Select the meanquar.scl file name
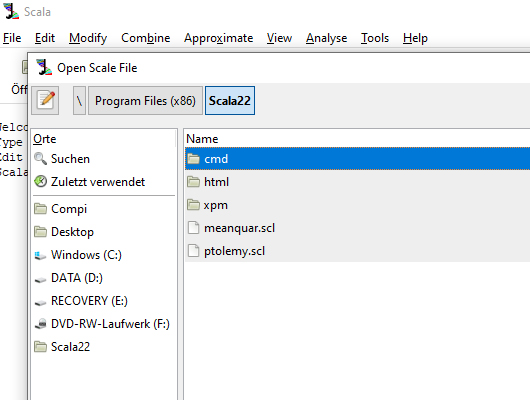The image size is (530, 400). [239, 228]
